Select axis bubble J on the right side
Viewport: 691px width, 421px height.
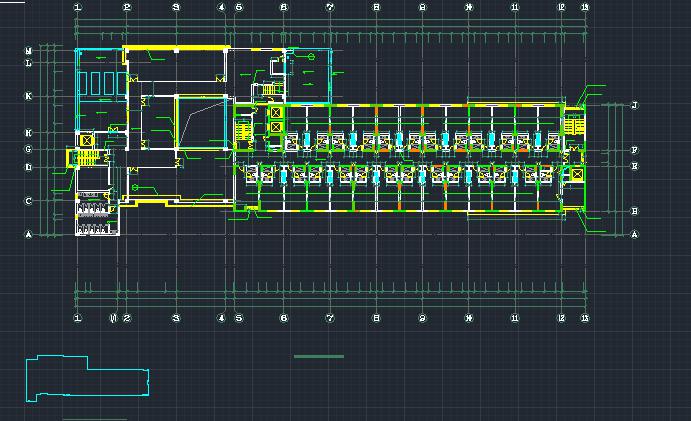click(635, 106)
